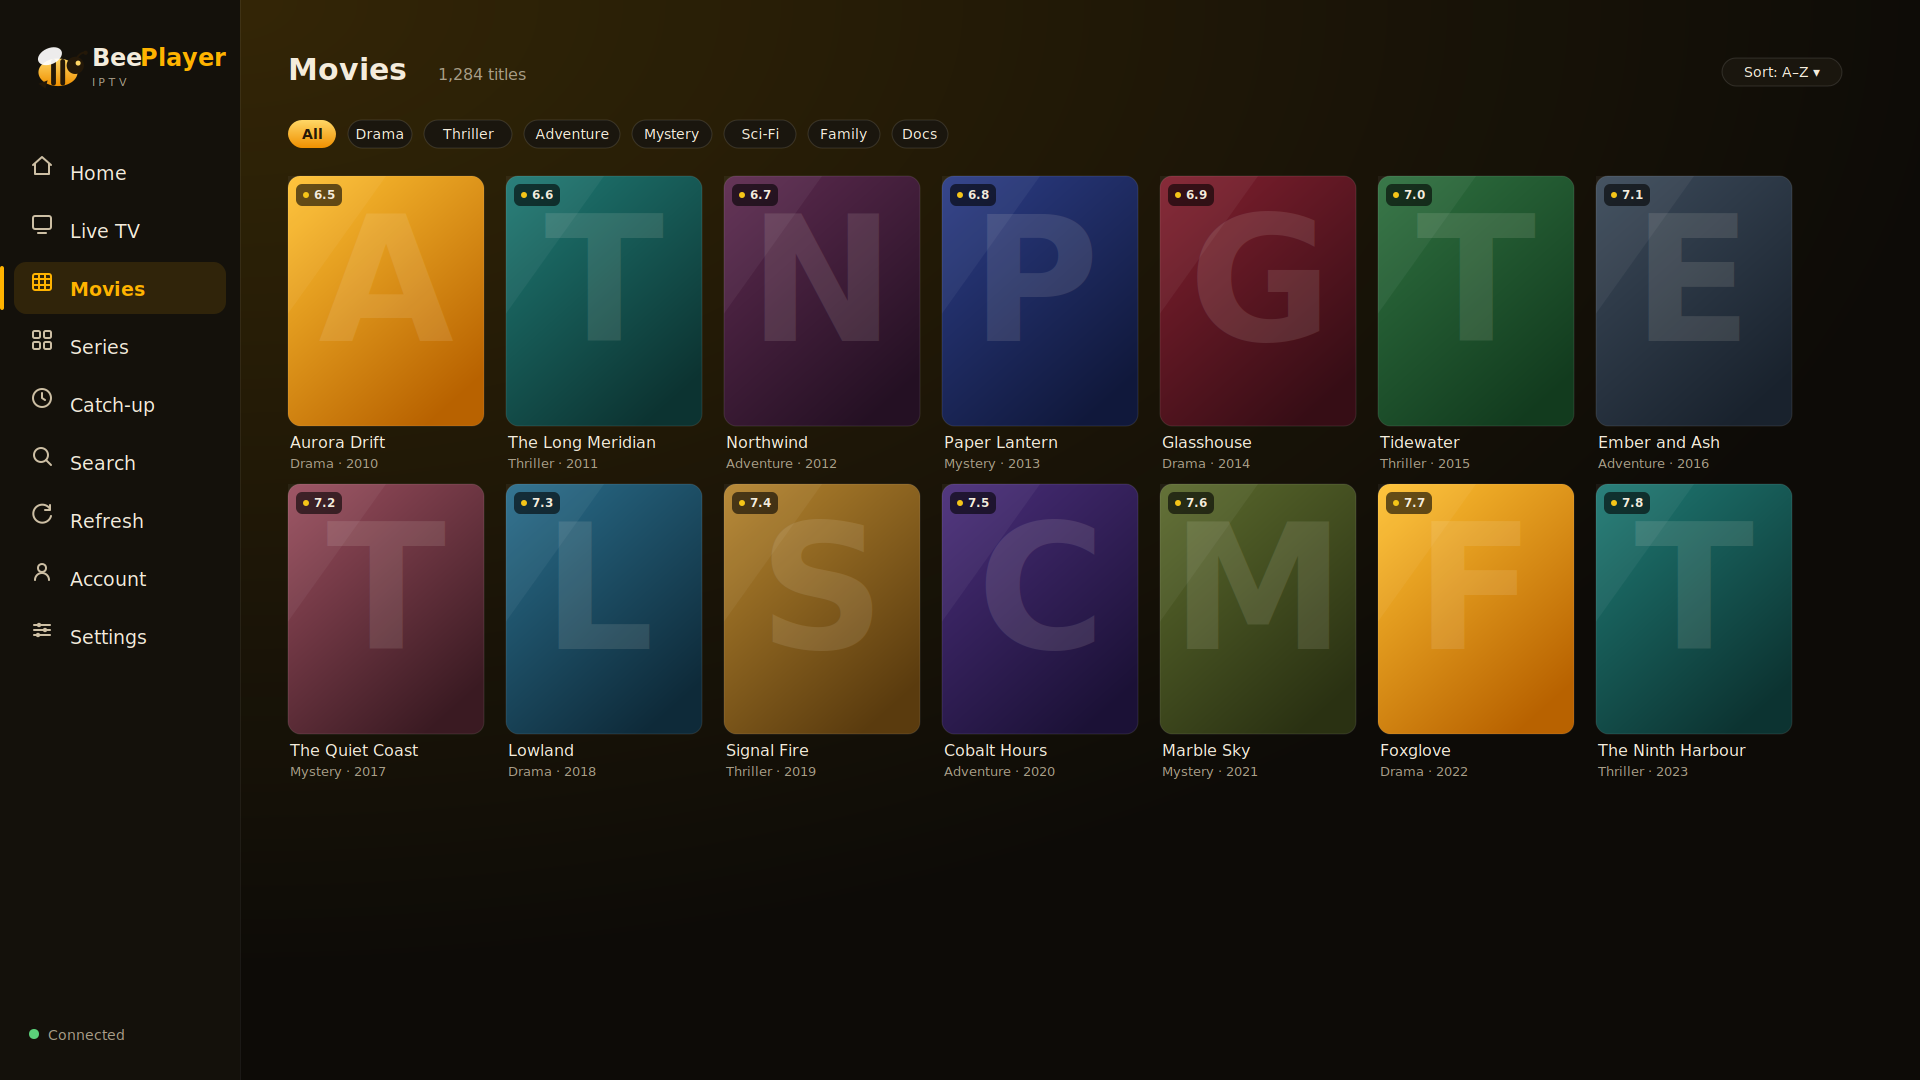Open Lowland poster
The image size is (1920, 1080).
[x=604, y=609]
